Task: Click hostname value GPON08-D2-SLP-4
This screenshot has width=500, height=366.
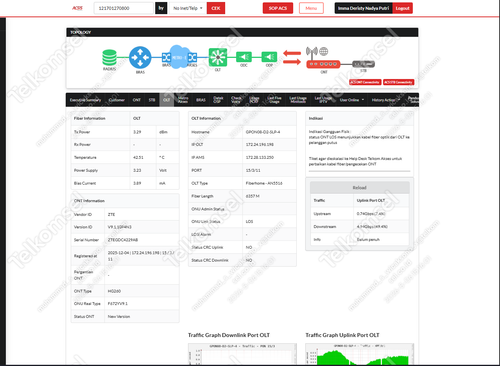Action: 263,132
